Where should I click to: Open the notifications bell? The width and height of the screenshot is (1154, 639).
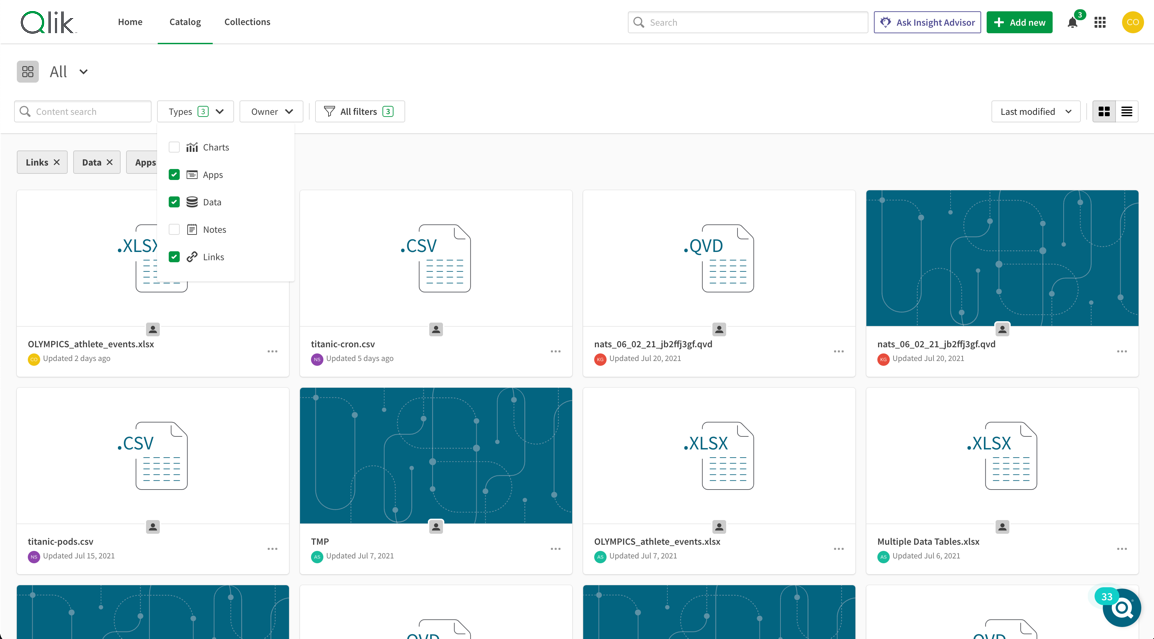coord(1072,22)
